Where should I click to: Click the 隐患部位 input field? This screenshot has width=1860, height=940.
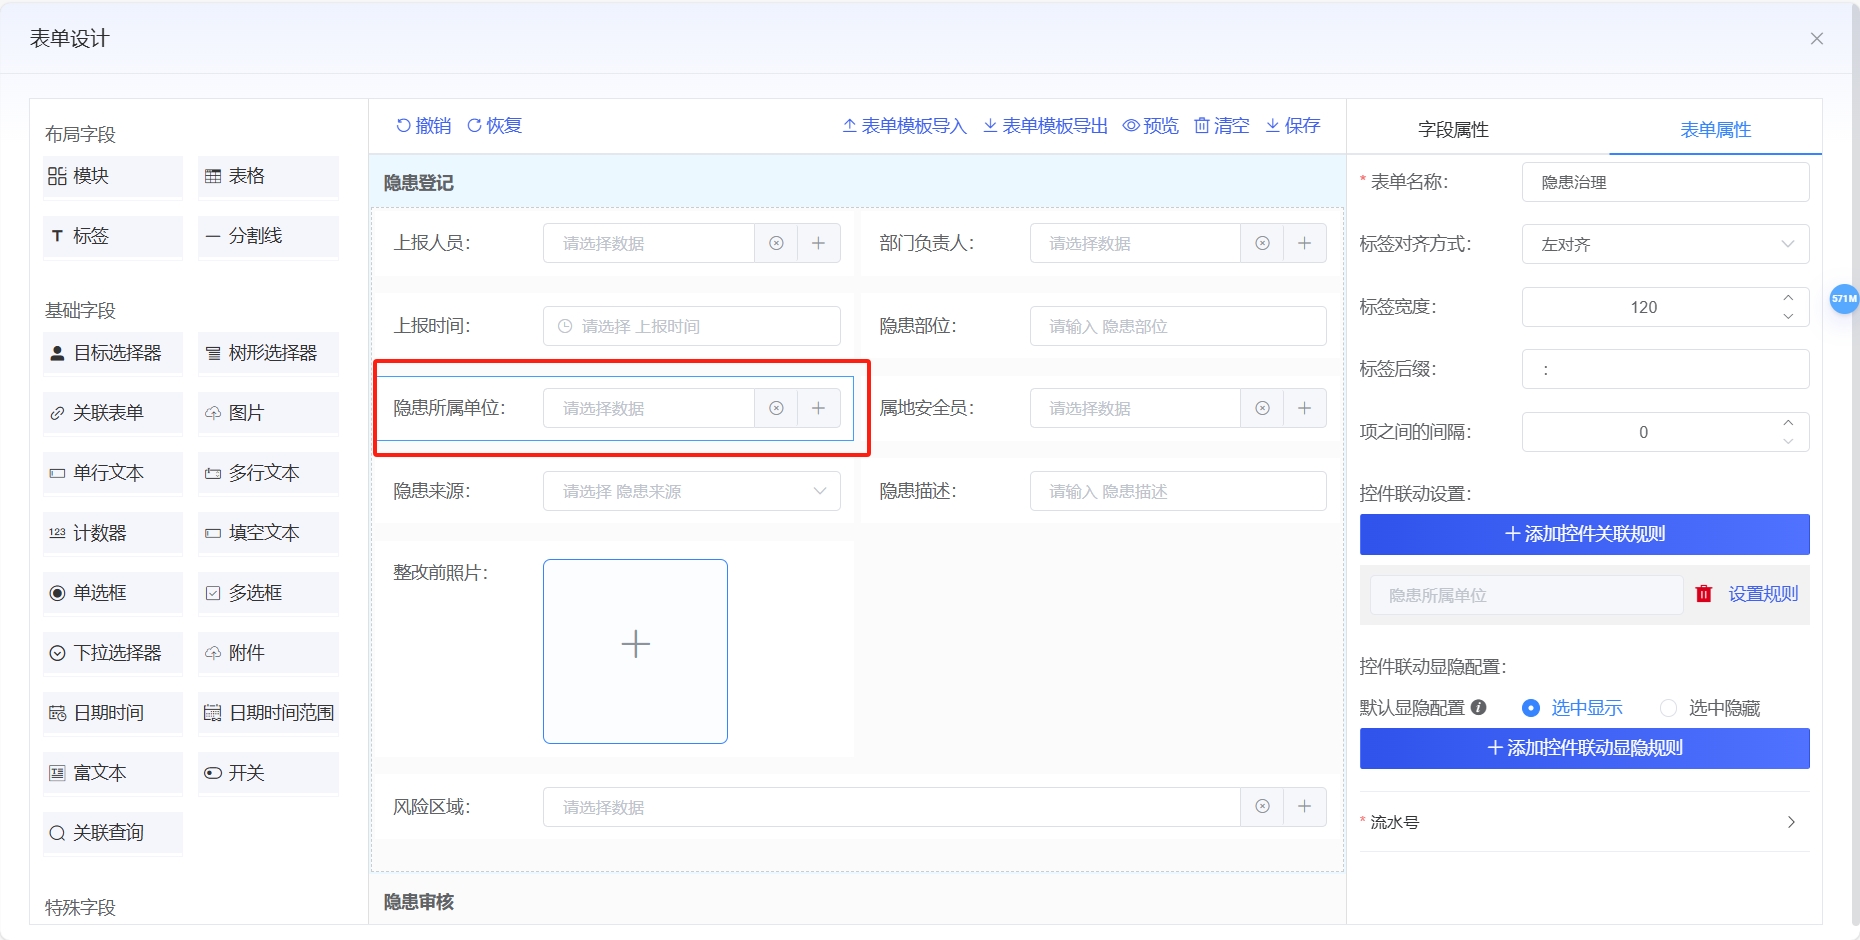(x=1178, y=326)
